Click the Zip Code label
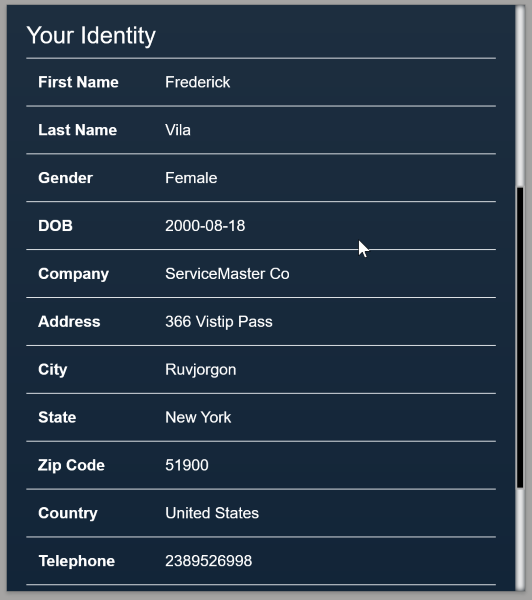532x600 pixels. 71,465
